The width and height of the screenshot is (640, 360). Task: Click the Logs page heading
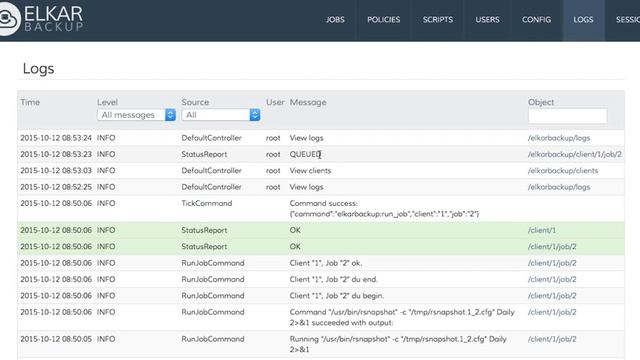[38, 69]
